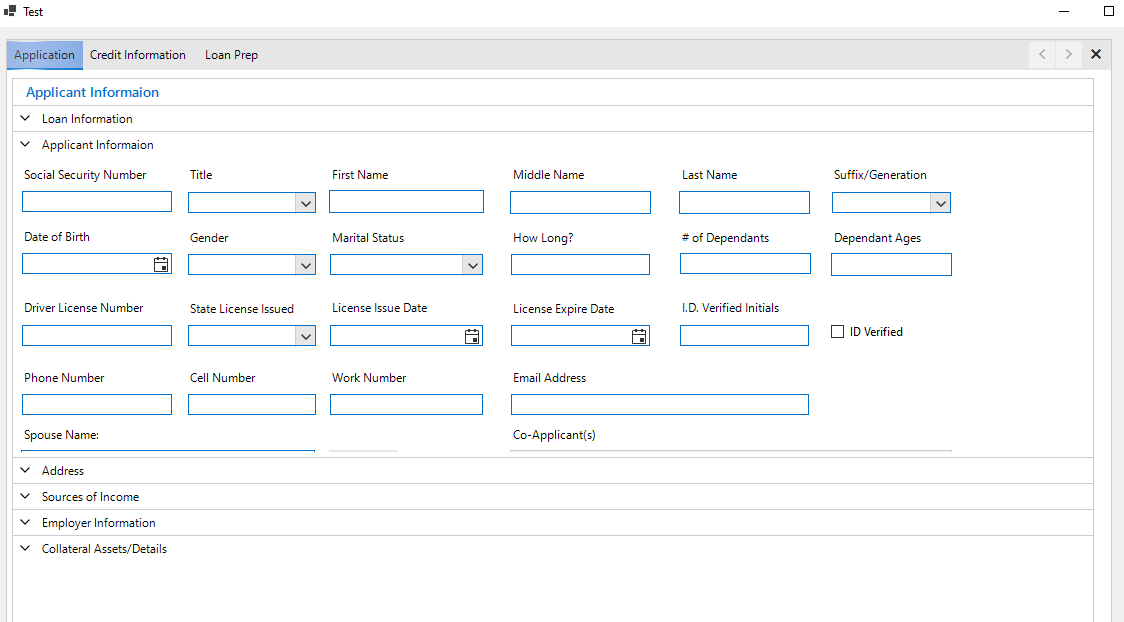This screenshot has height=622, width=1124.
Task: Open the Title dropdown
Action: (x=305, y=203)
